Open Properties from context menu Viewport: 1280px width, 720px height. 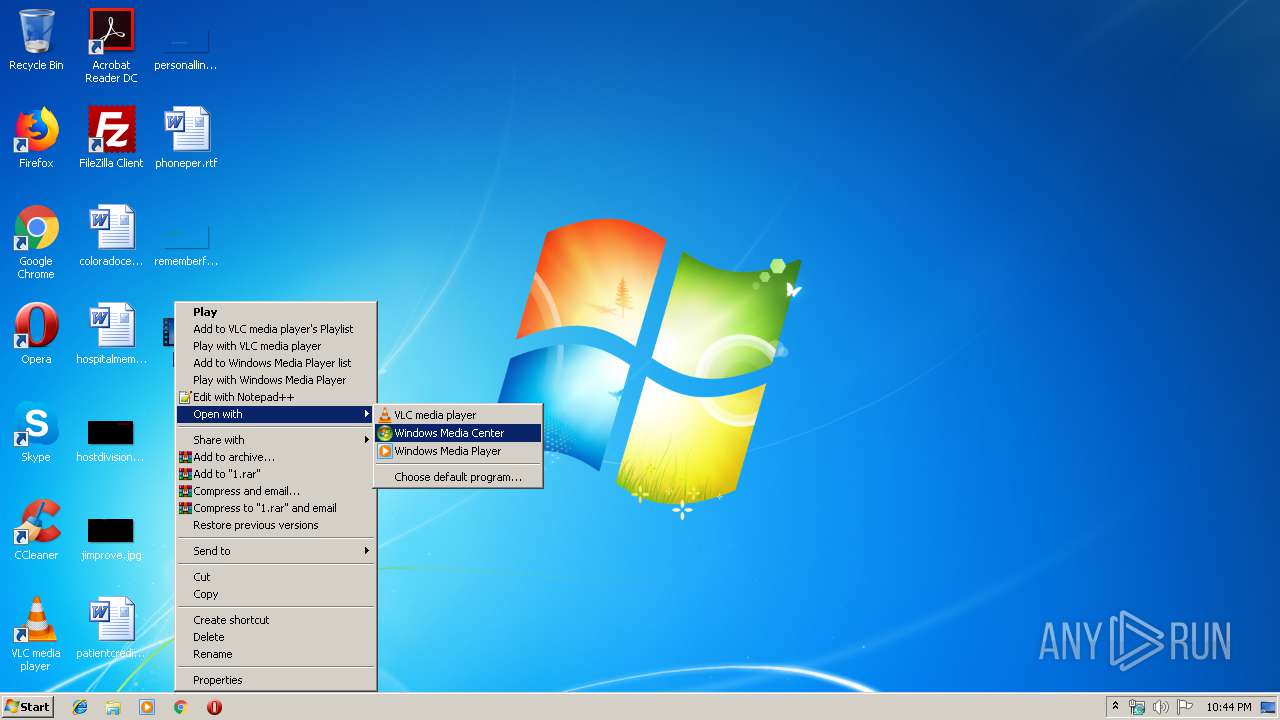(x=276, y=680)
